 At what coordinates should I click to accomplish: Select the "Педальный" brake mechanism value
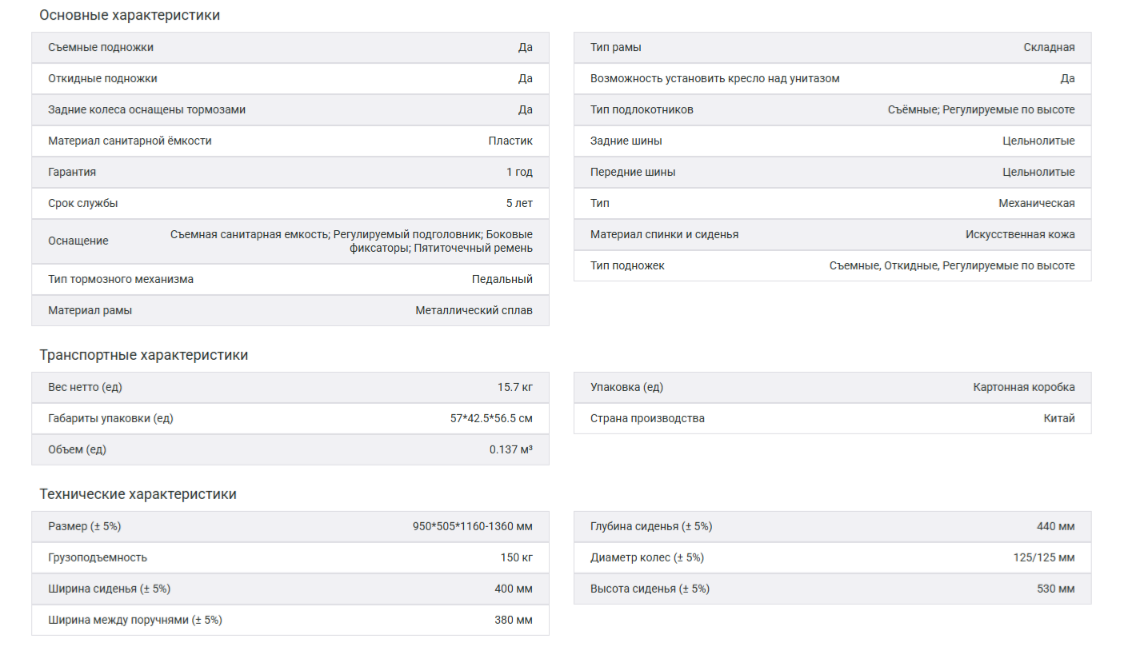[x=502, y=279]
